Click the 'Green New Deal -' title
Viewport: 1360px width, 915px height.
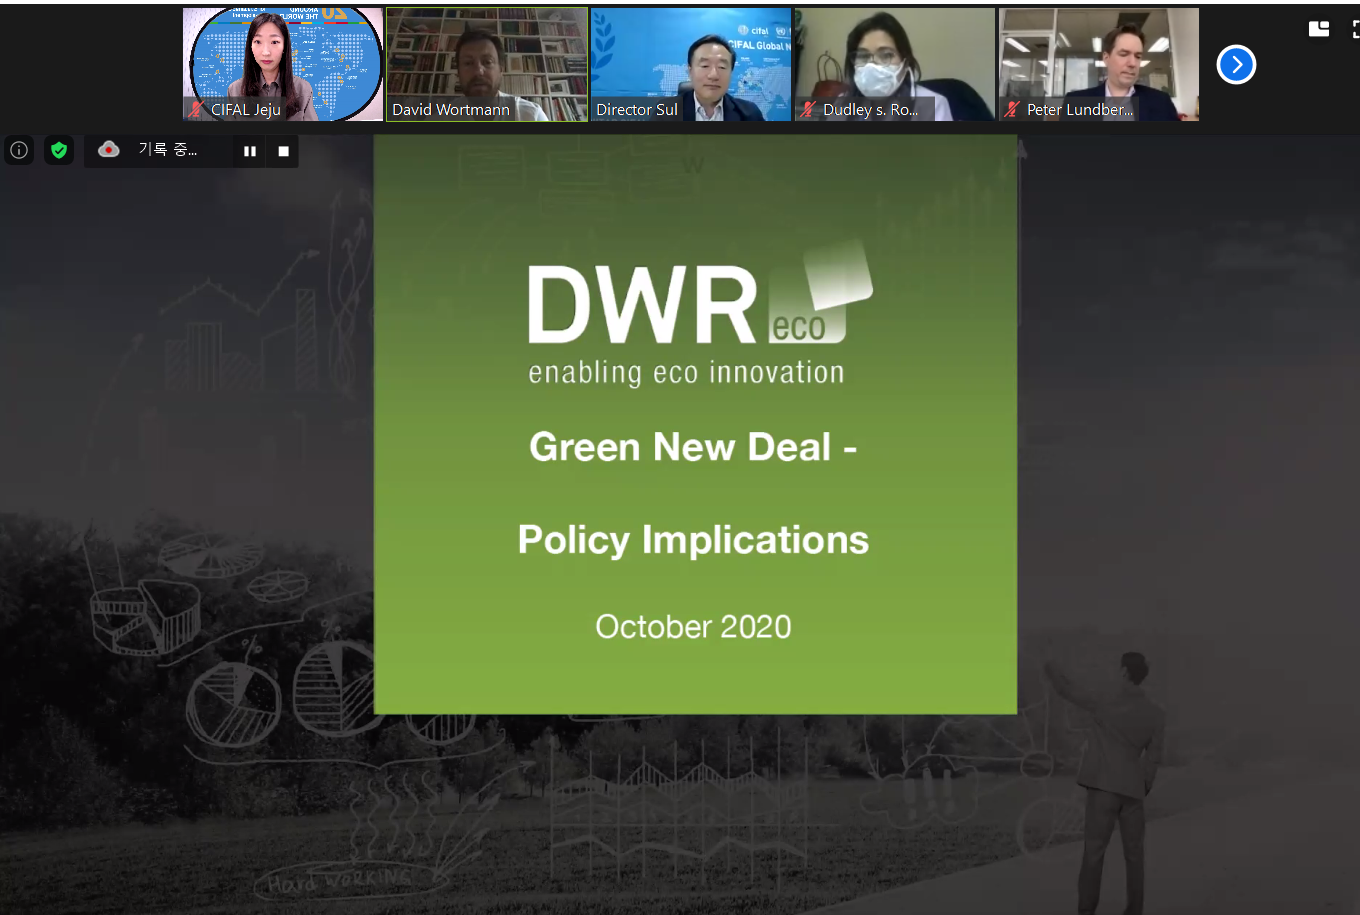click(x=693, y=447)
